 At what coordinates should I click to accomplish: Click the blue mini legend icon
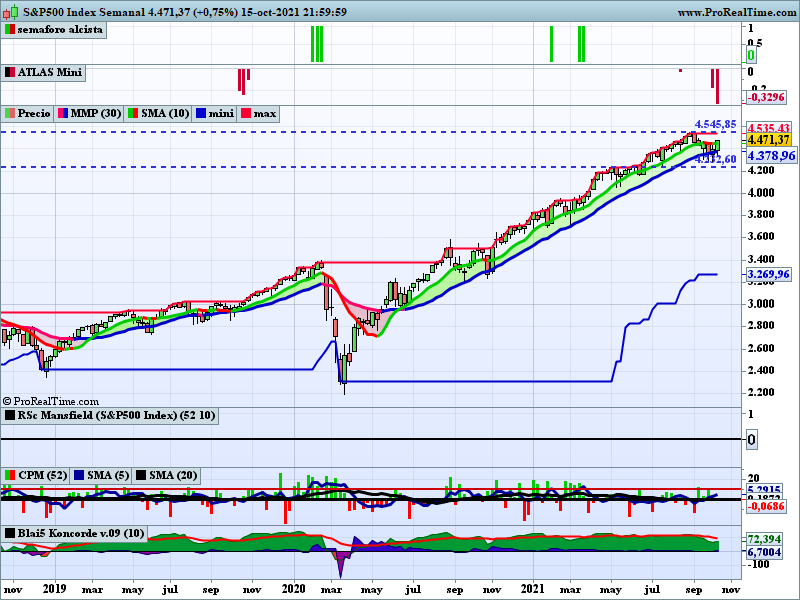201,113
